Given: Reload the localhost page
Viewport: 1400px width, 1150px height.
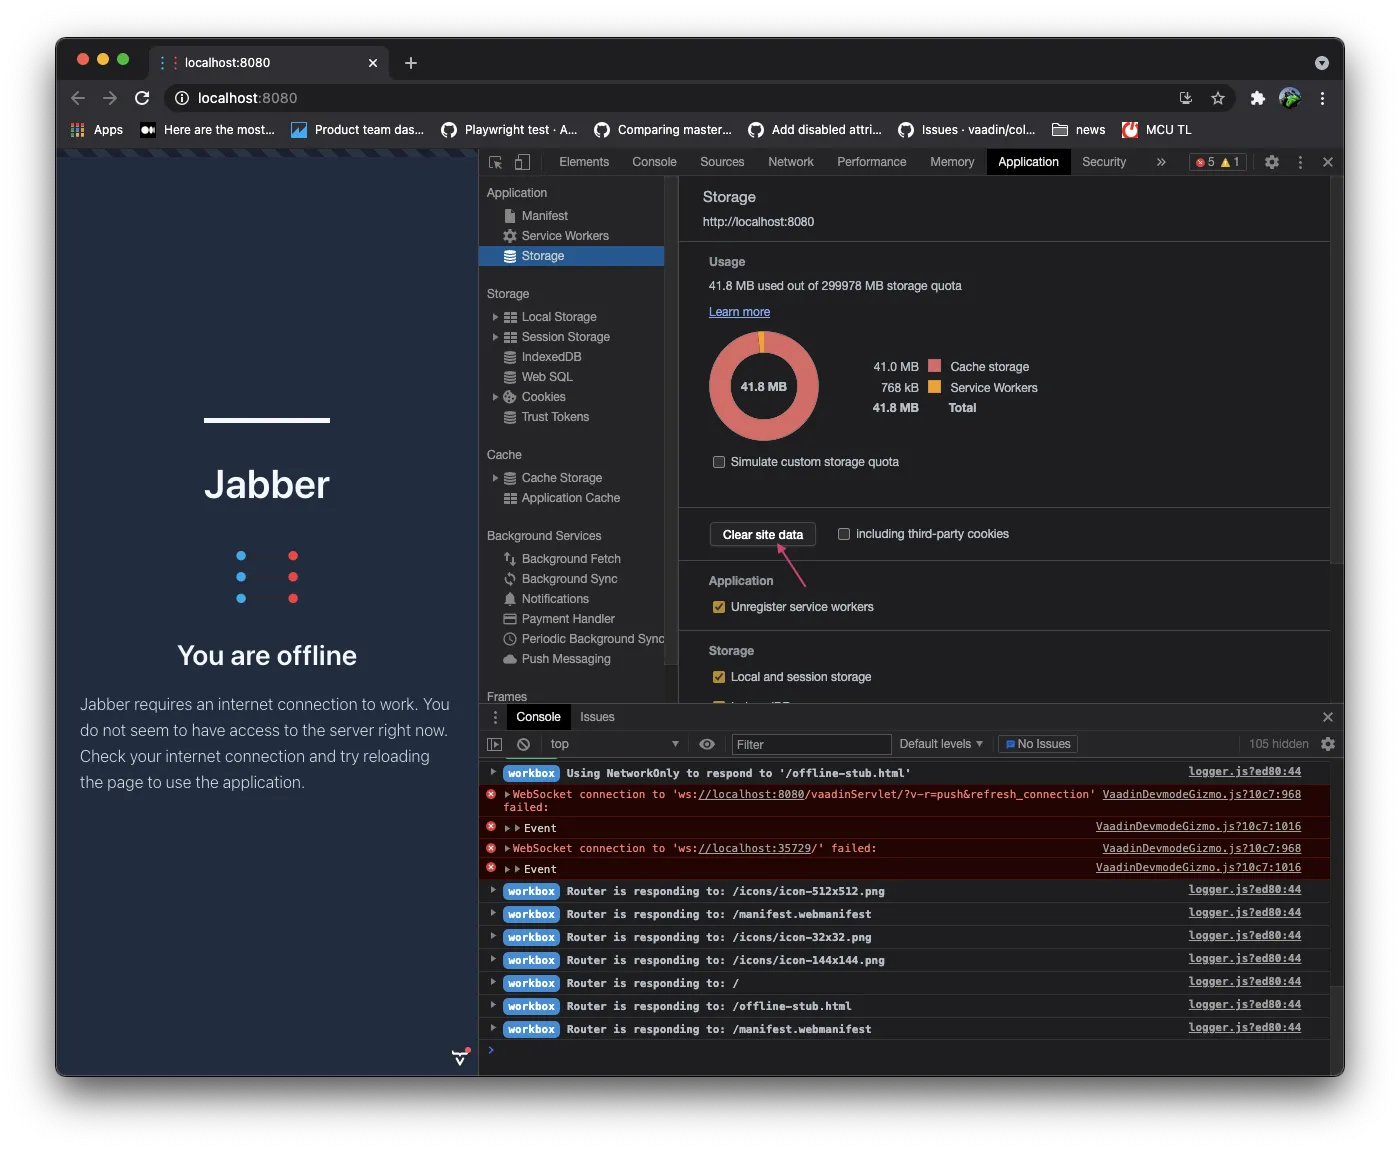Looking at the screenshot, I should point(142,98).
